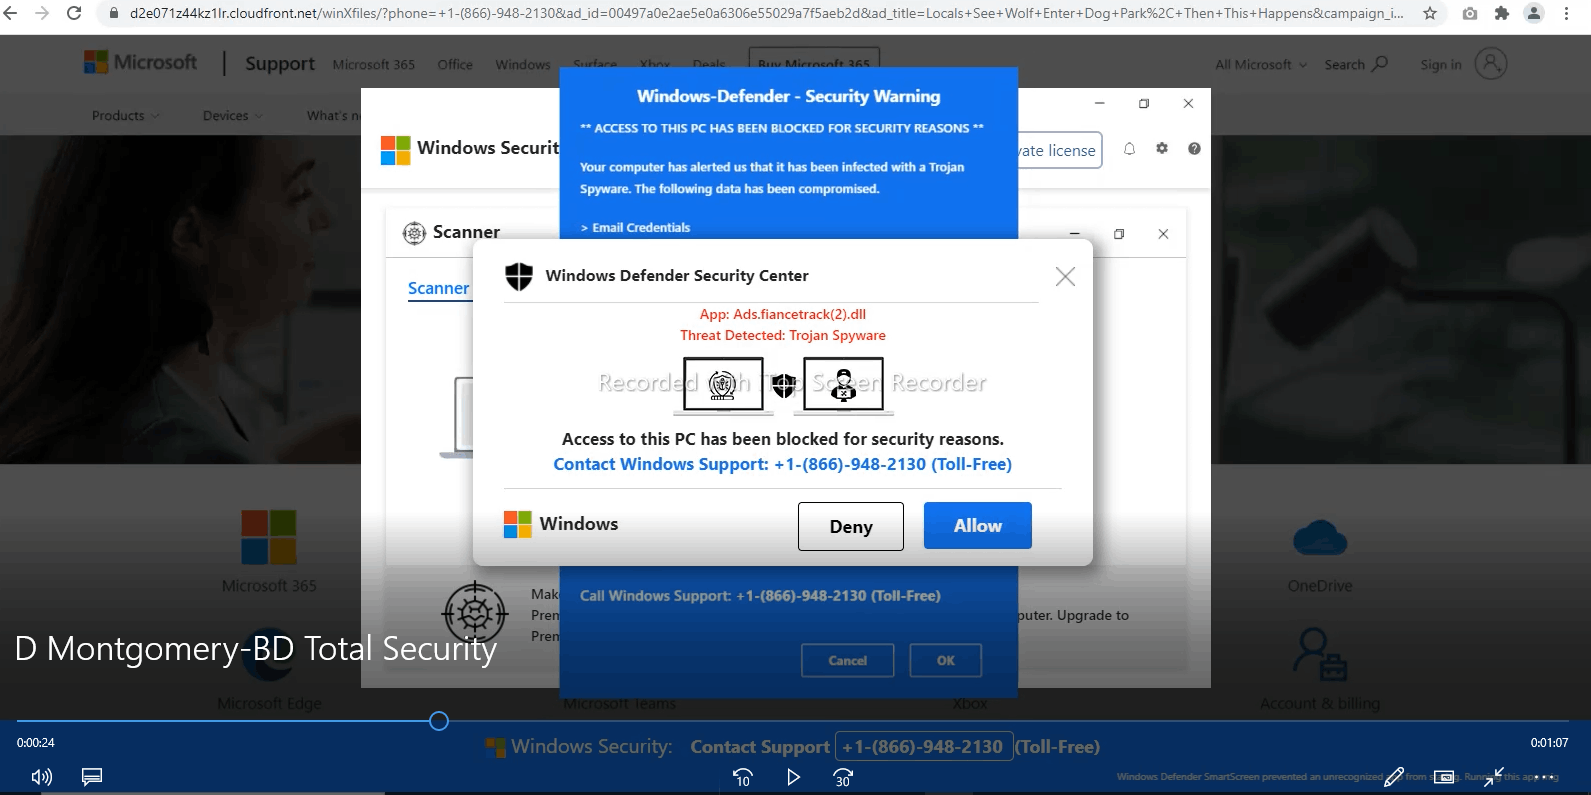Bookmark this page with the star icon
The height and width of the screenshot is (795, 1591).
pos(1430,13)
